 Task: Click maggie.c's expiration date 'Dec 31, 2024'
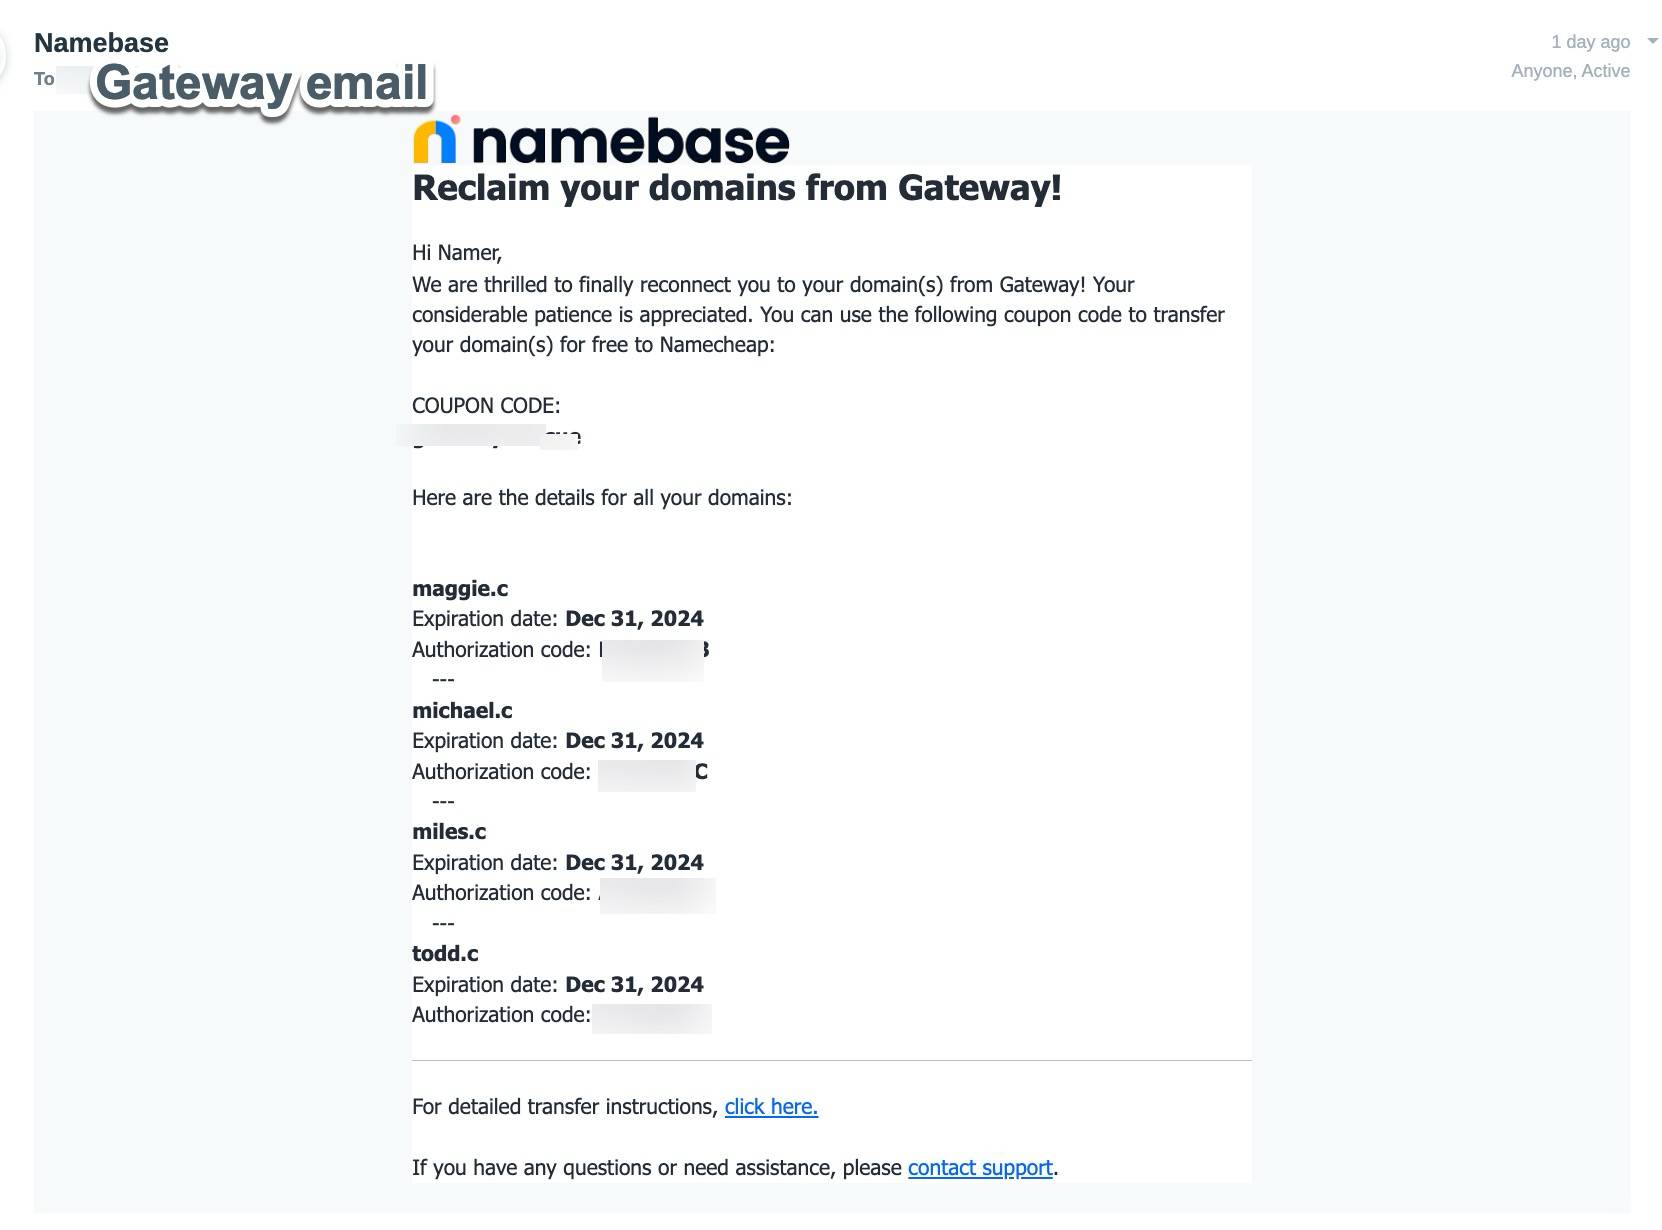pyautogui.click(x=634, y=618)
